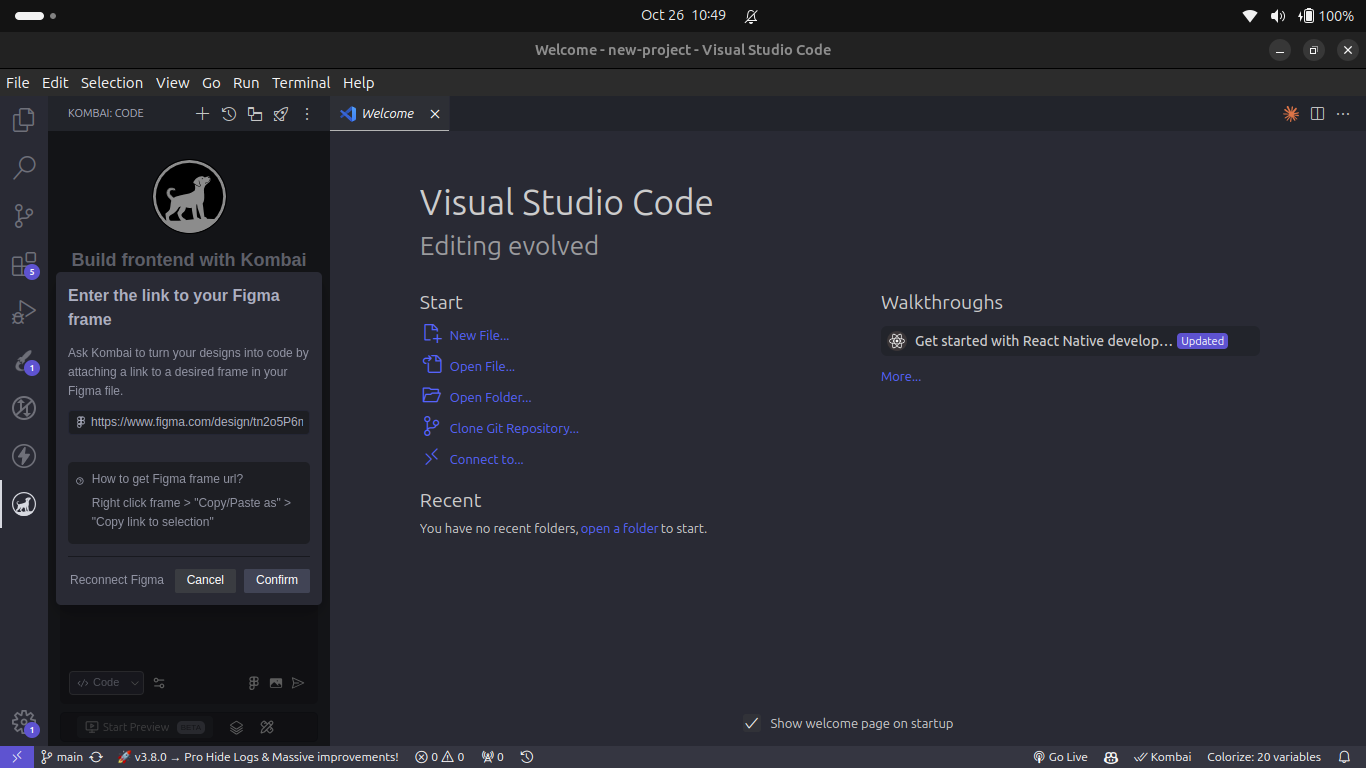Open the Run and Debug view

tap(24, 312)
